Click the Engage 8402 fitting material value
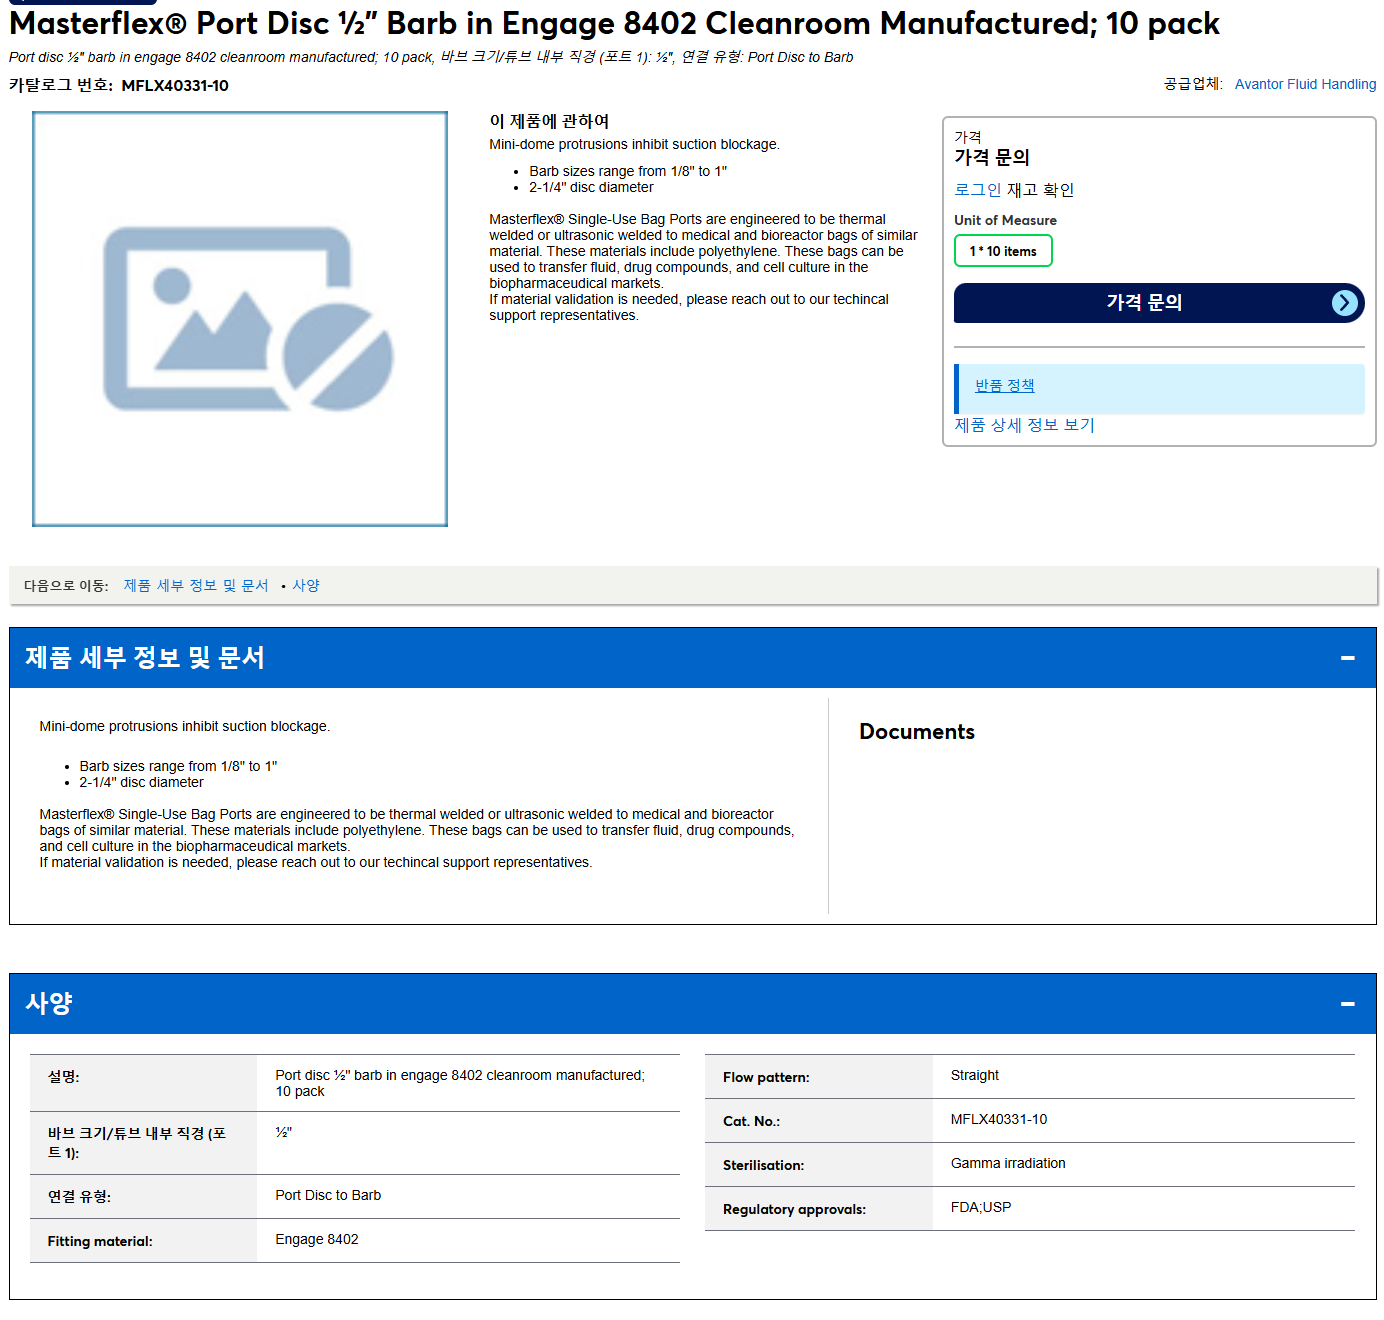Screen dimensions: 1384x1320 (317, 1240)
